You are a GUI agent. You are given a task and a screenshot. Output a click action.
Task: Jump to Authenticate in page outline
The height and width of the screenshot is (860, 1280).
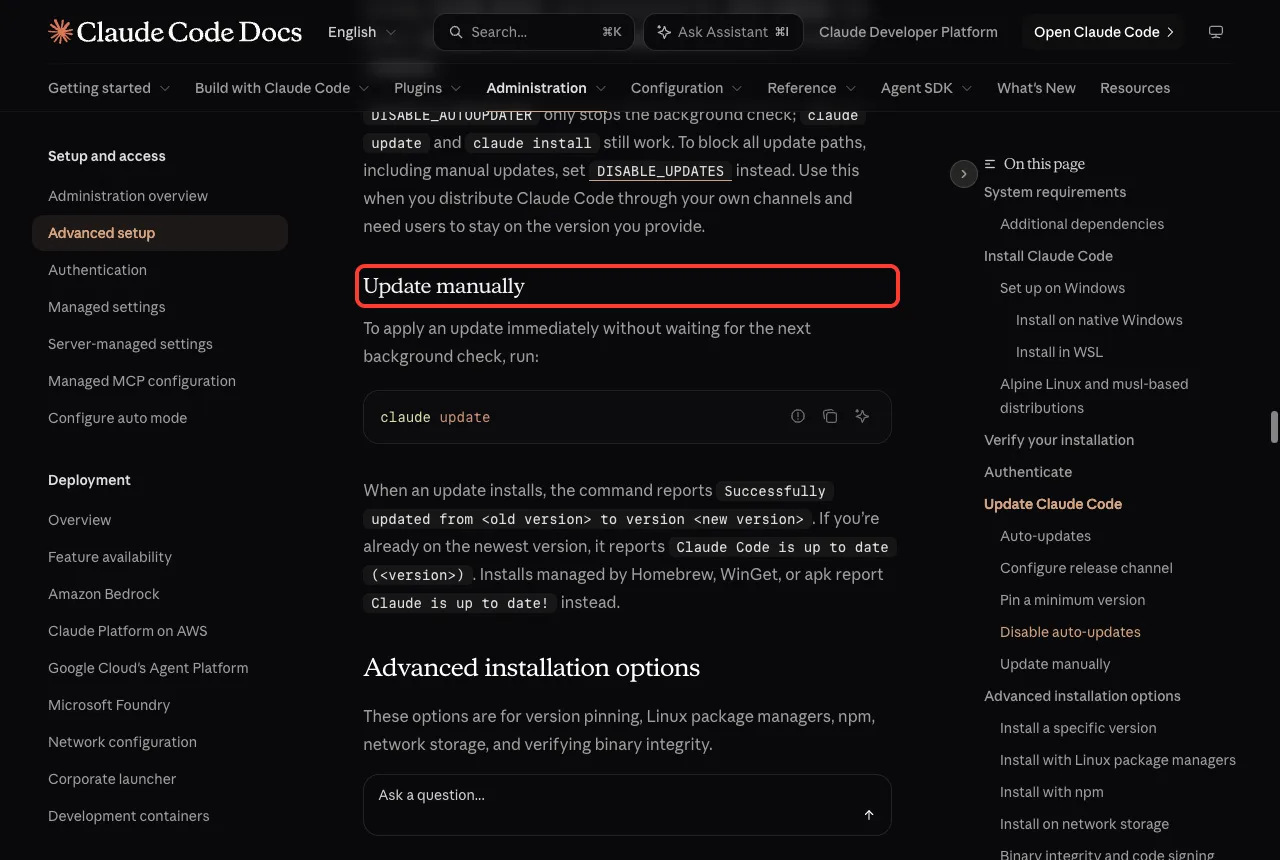pos(1028,472)
